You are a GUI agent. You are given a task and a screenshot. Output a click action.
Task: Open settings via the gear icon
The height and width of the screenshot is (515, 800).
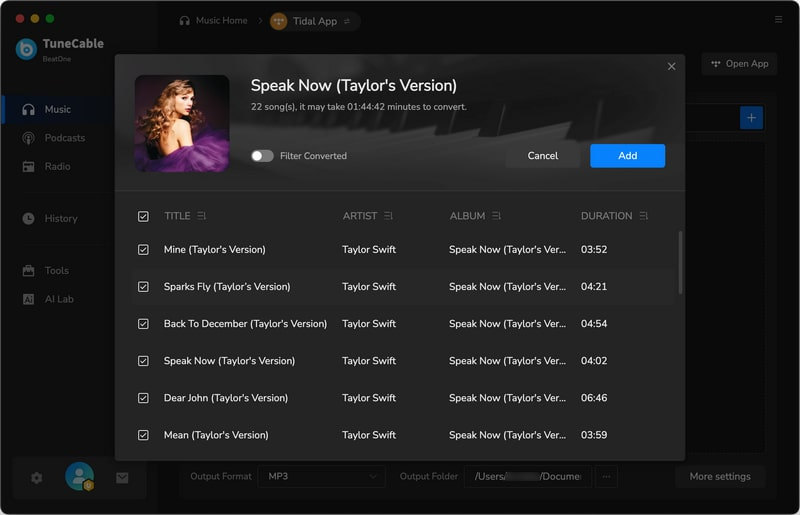(36, 478)
